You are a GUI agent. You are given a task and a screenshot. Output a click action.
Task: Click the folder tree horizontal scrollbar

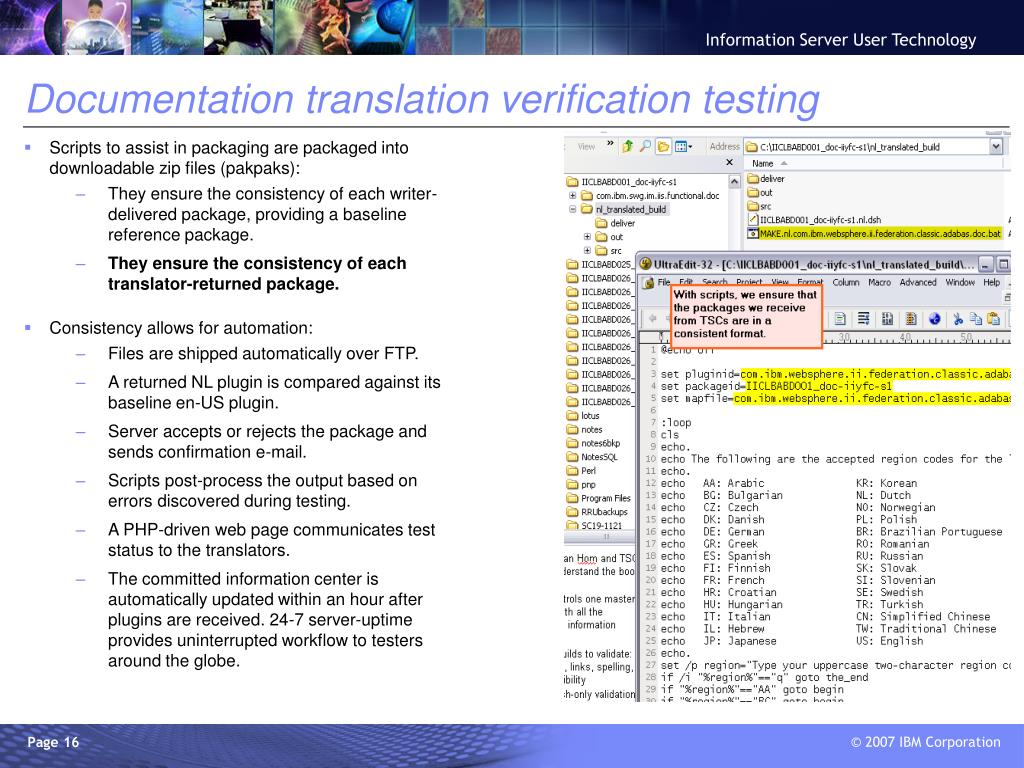[x=600, y=537]
